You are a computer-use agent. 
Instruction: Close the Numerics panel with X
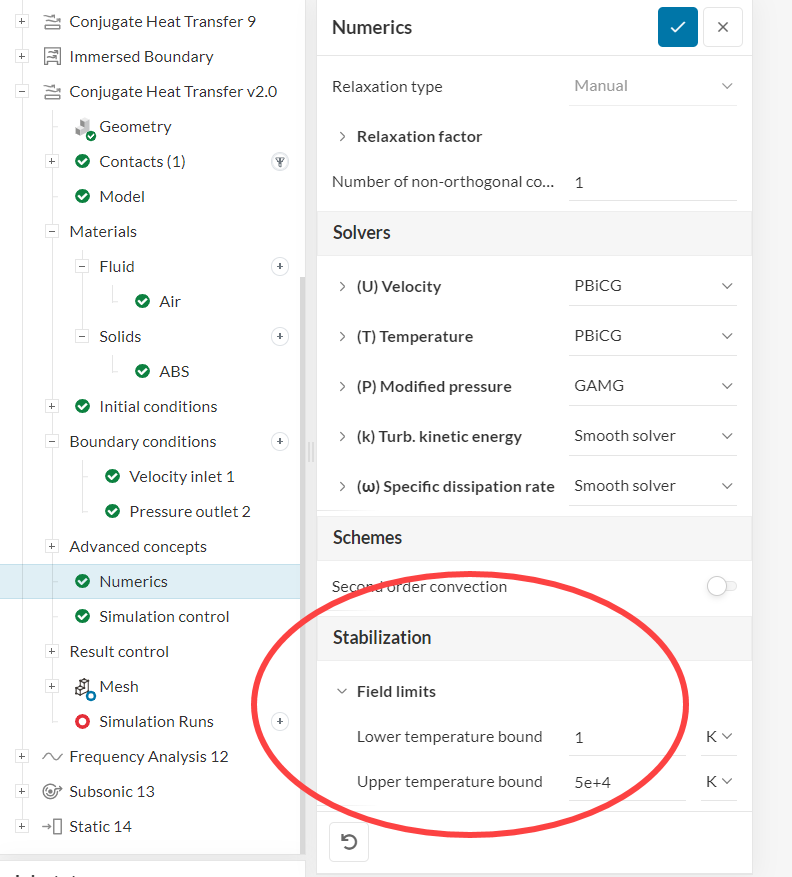click(722, 27)
